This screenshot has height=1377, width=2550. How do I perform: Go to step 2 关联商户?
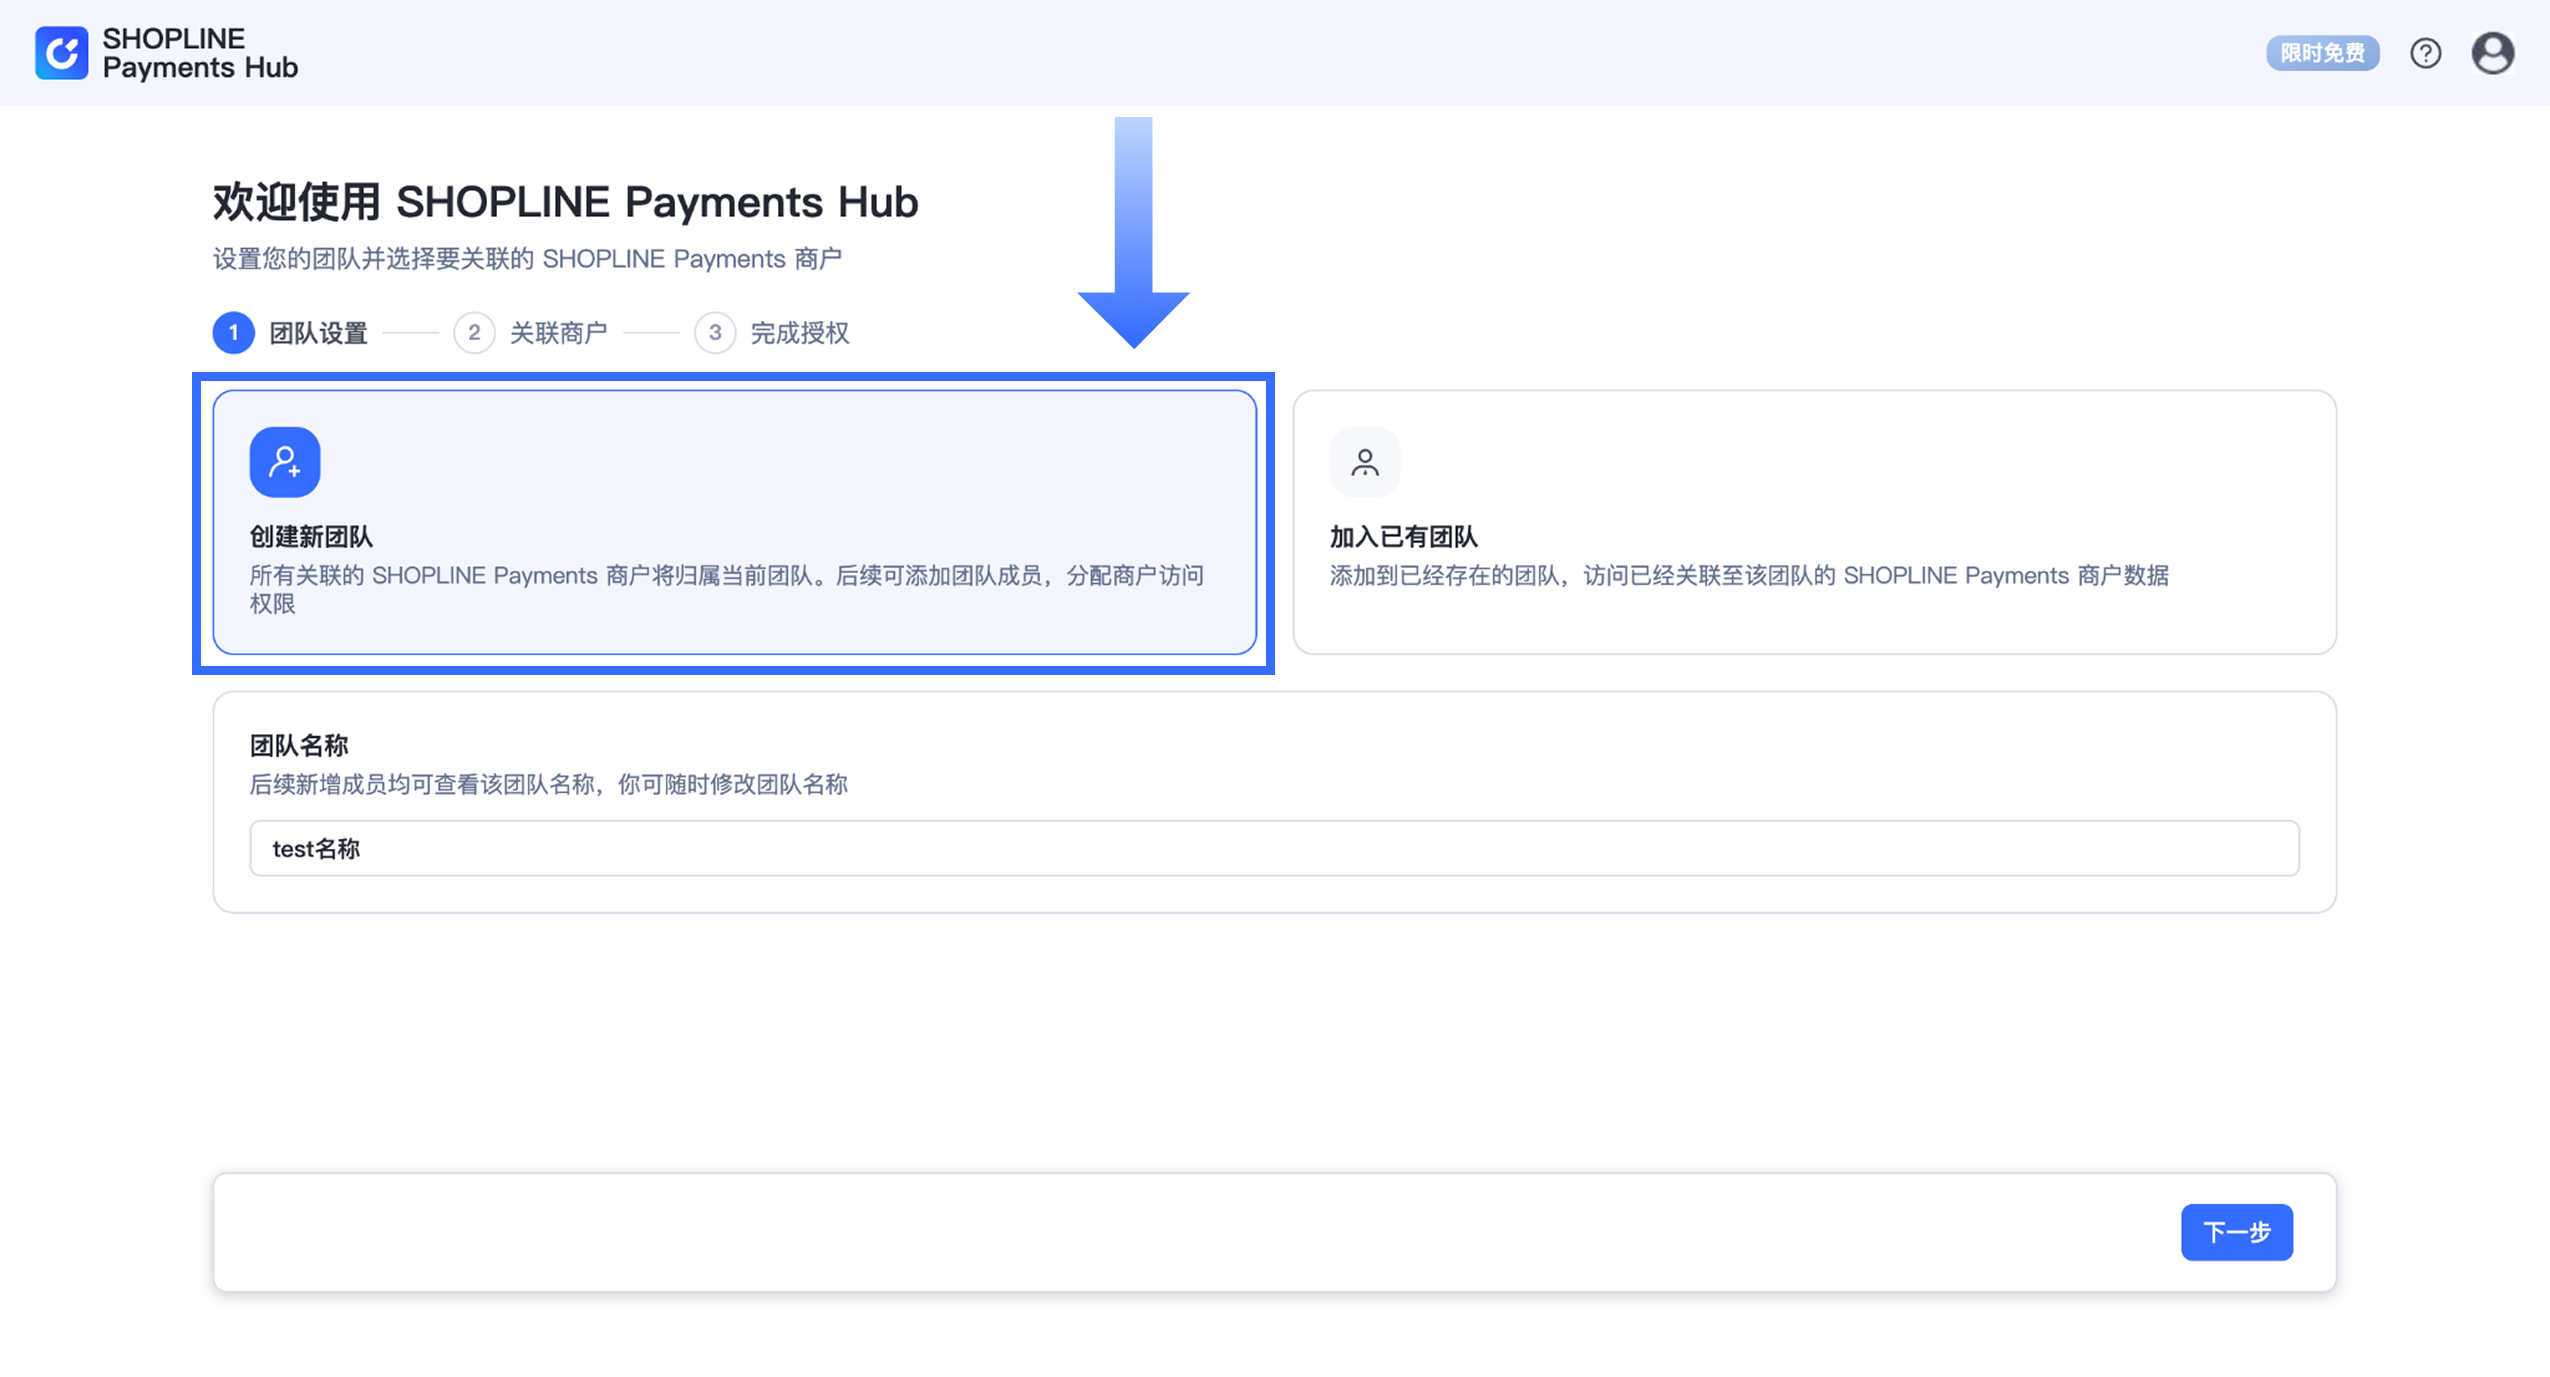(x=531, y=333)
